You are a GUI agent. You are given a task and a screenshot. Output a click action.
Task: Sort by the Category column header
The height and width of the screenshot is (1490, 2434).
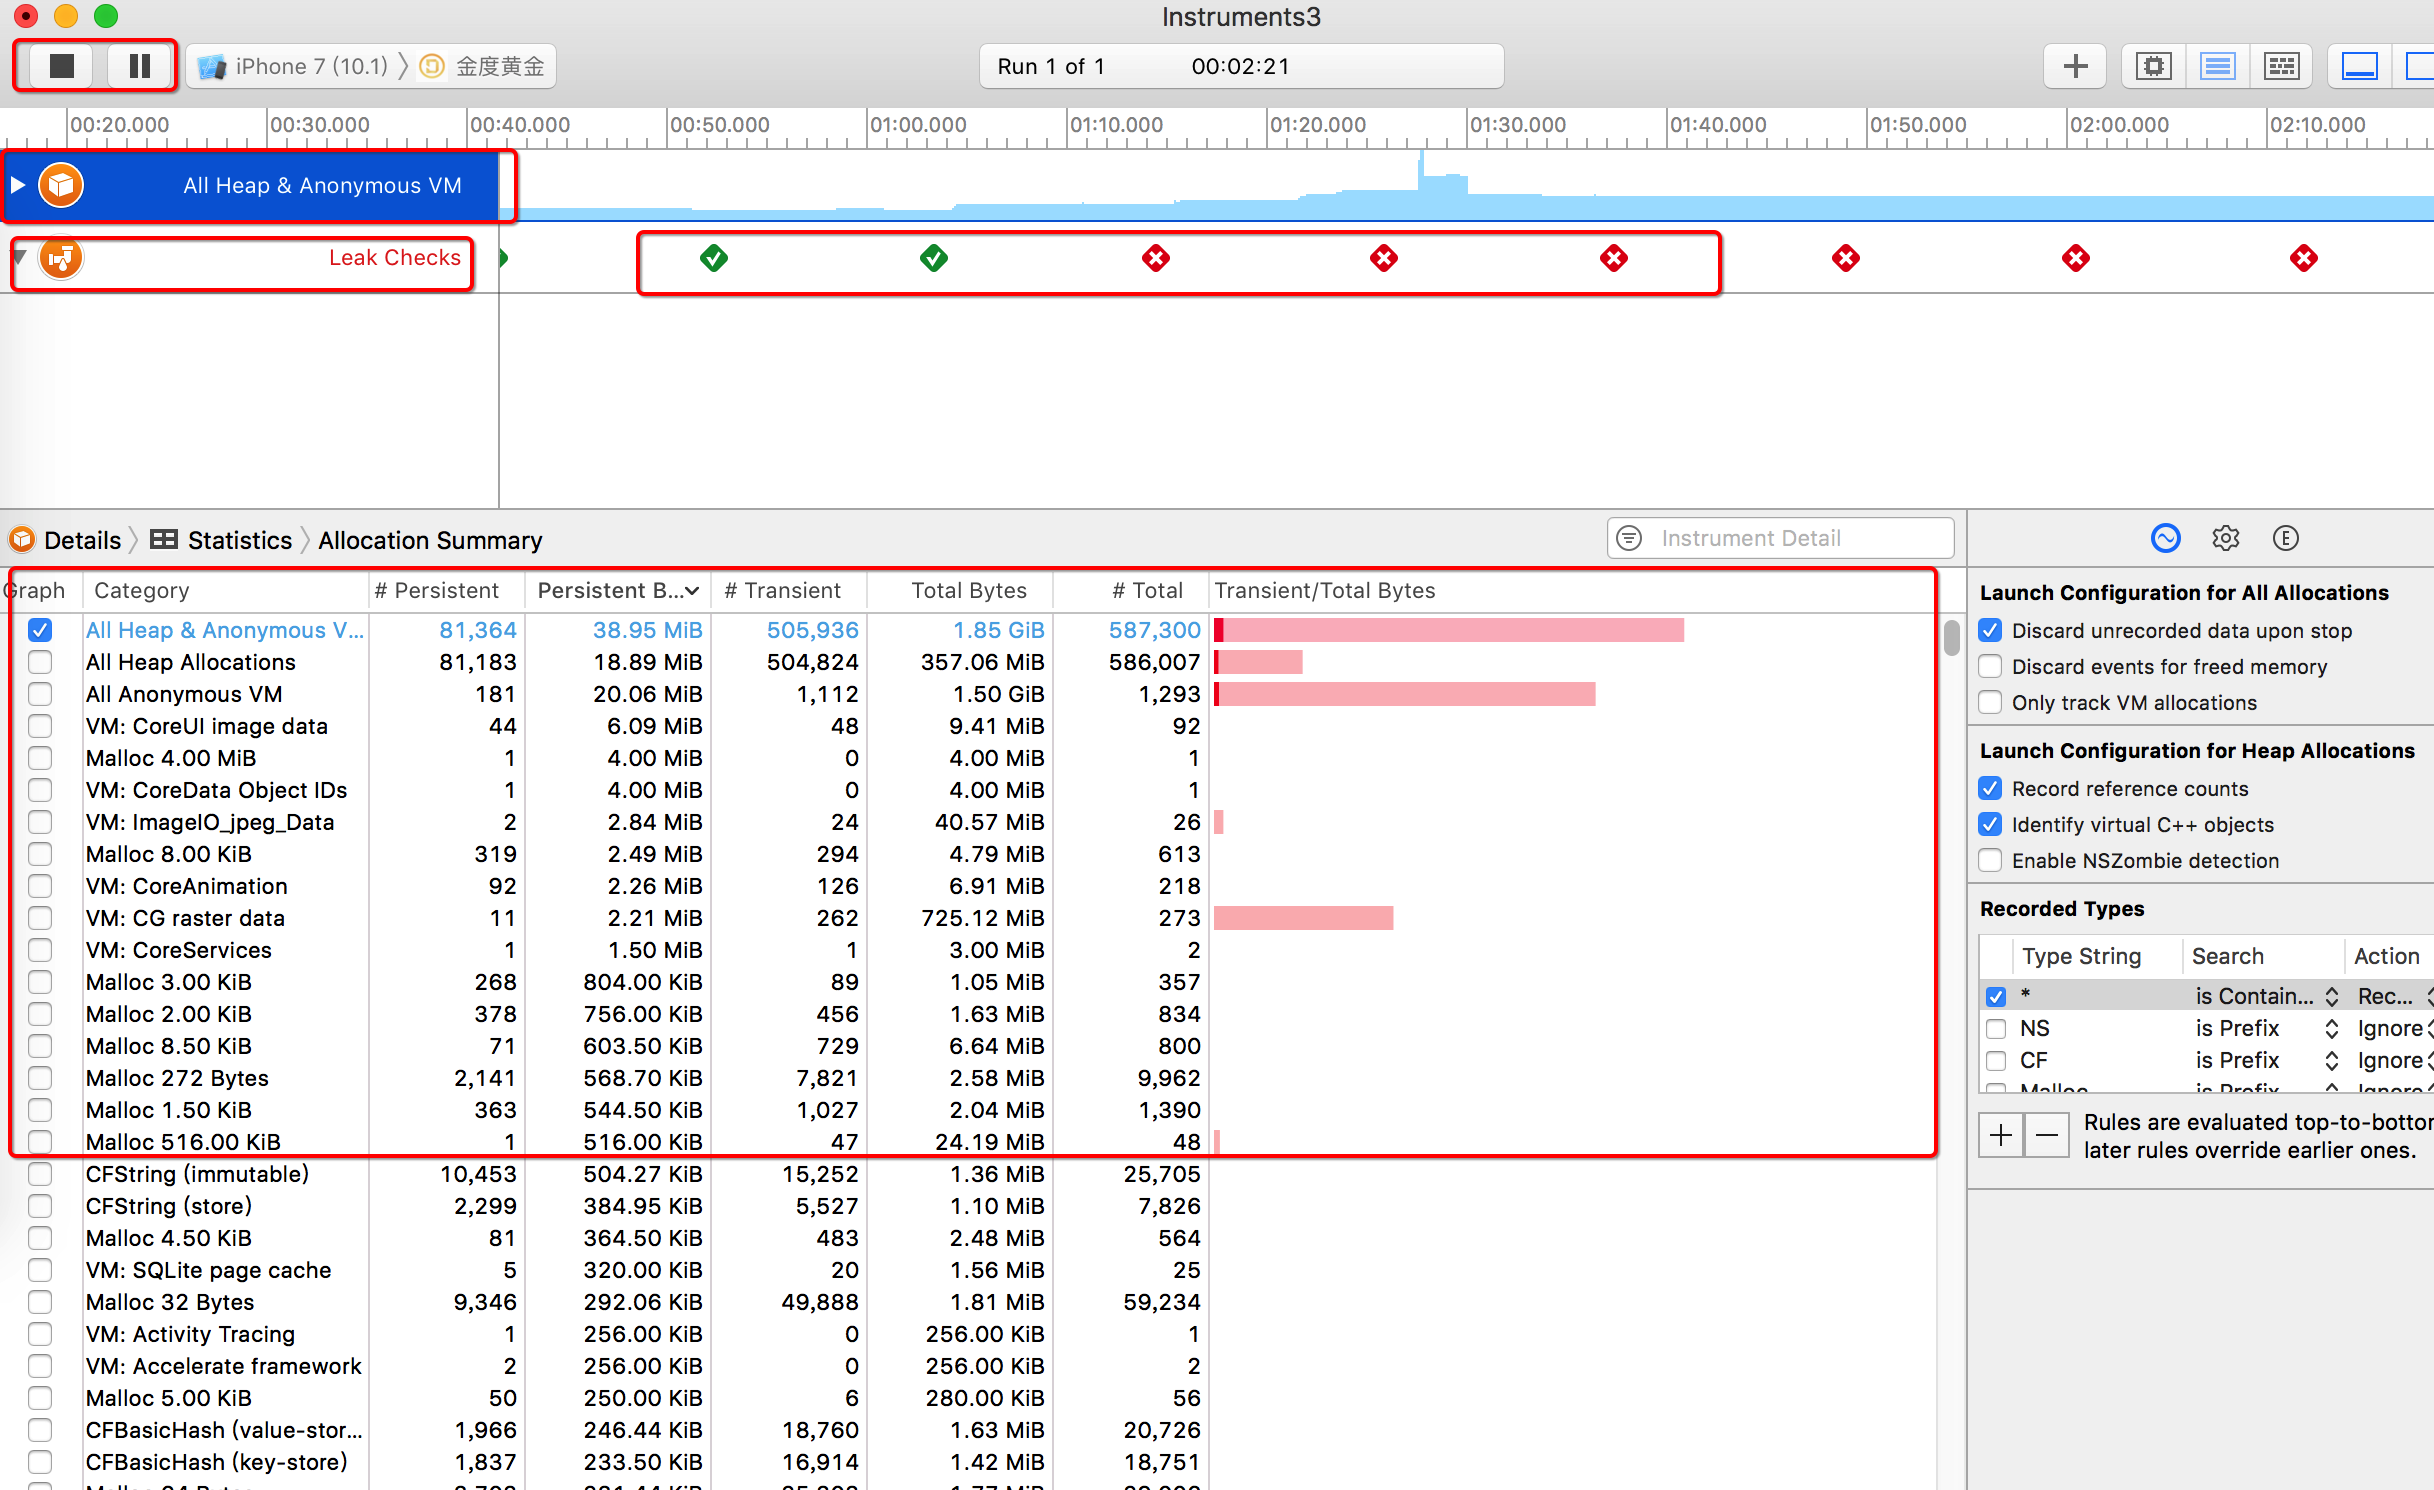[226, 590]
